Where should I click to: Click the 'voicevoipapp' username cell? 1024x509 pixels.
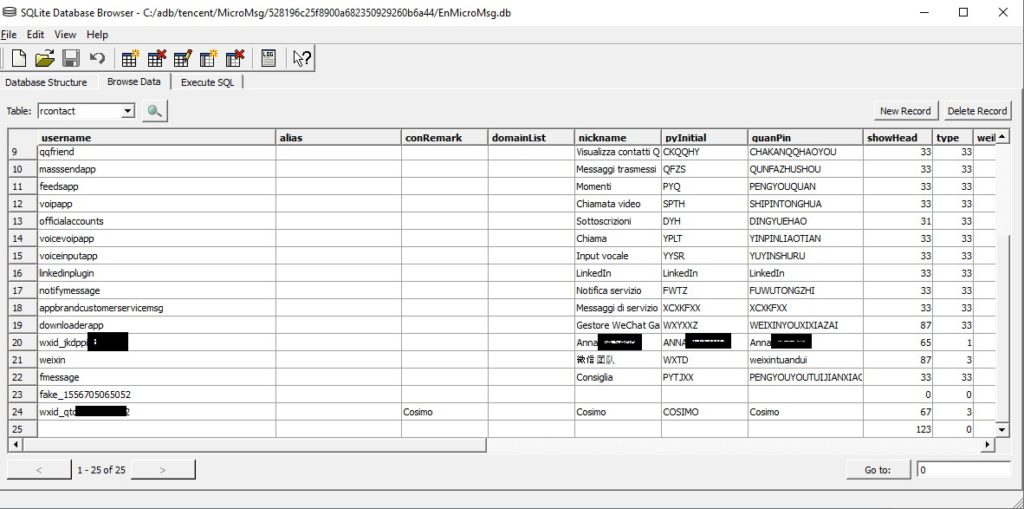coord(157,238)
